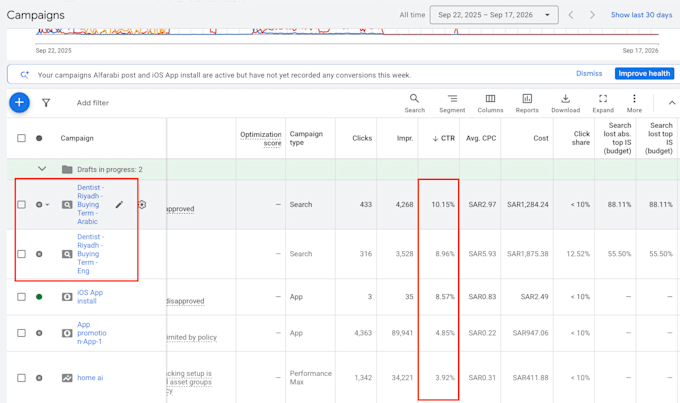Sort by the Campaign type column header
This screenshot has width=680, height=403.
coord(306,138)
